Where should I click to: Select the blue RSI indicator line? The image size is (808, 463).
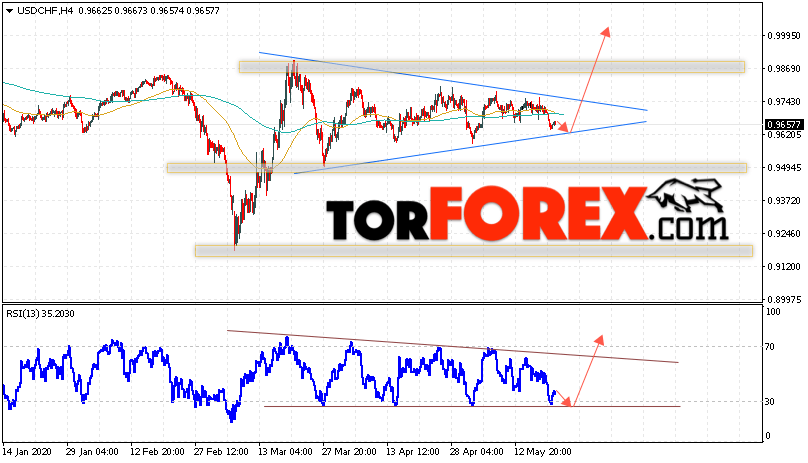(278, 381)
